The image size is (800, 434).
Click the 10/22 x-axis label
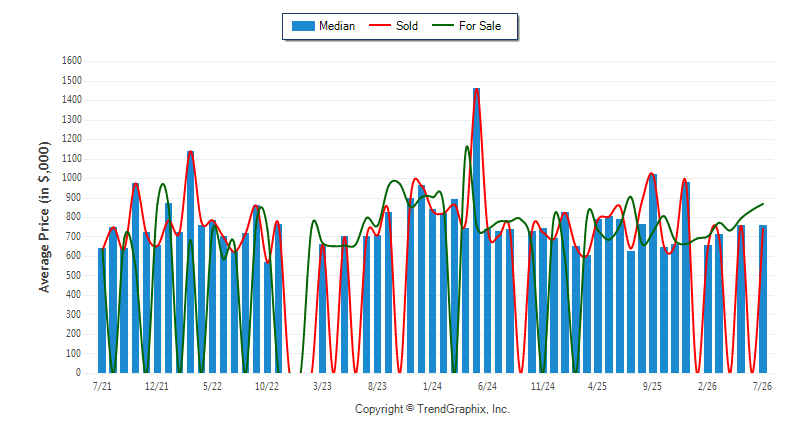(267, 386)
